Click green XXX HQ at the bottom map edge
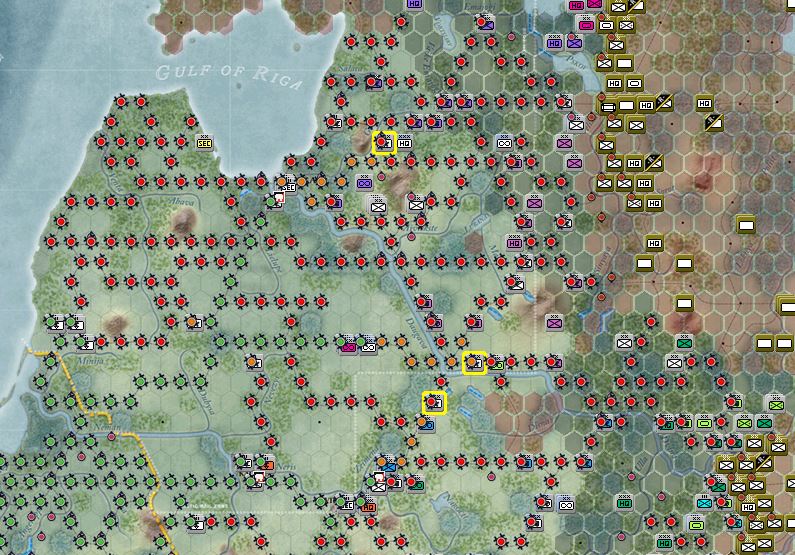This screenshot has width=795, height=555. [664, 542]
